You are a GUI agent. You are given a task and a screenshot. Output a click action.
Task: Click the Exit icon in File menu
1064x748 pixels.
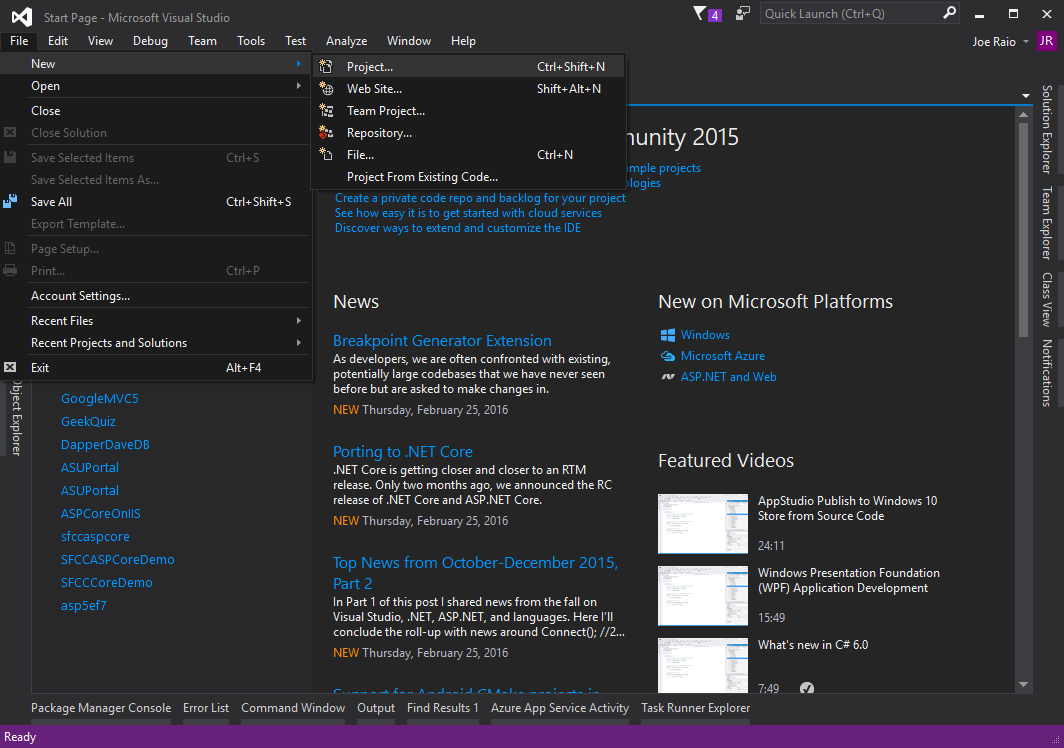coord(10,367)
